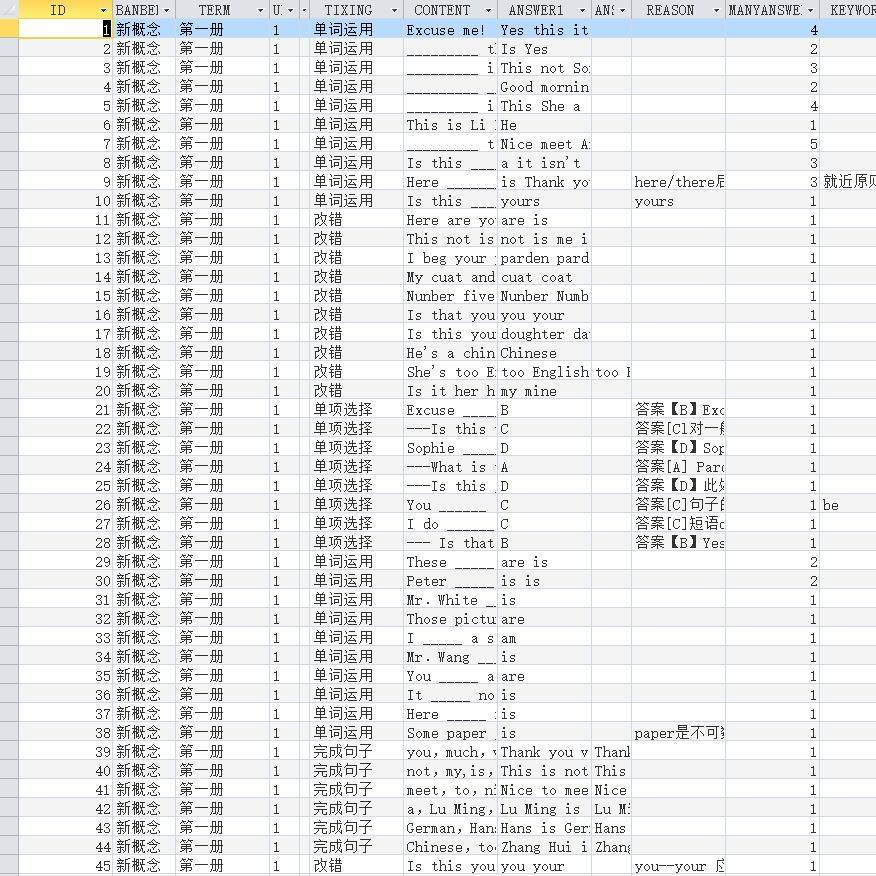876x876 pixels.
Task: Click the TIXING cell '改错' in row 11
Action: tap(356, 220)
